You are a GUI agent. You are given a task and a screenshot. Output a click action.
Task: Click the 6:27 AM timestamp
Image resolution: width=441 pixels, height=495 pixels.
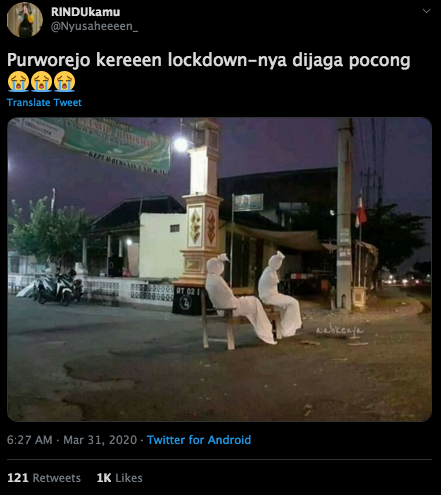click(x=29, y=440)
